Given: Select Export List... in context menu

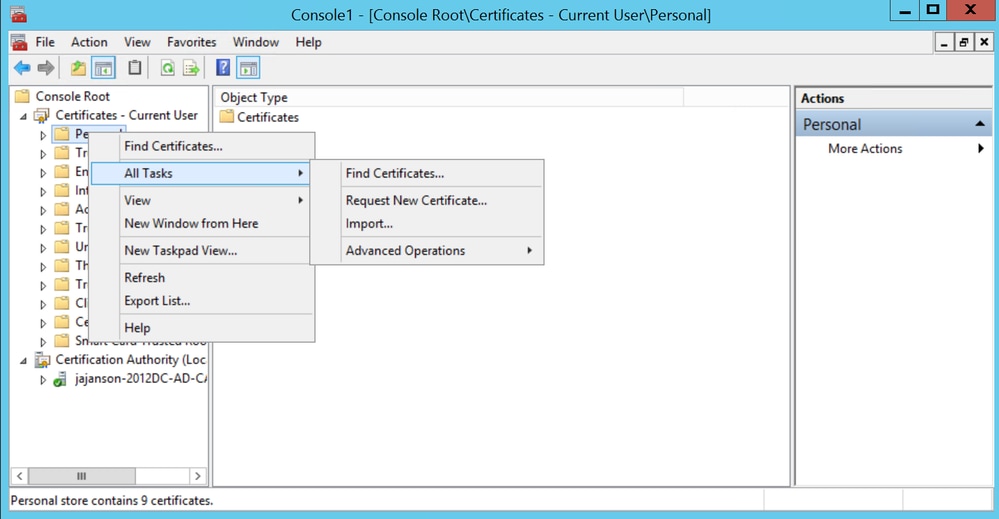Looking at the screenshot, I should 202,301.
